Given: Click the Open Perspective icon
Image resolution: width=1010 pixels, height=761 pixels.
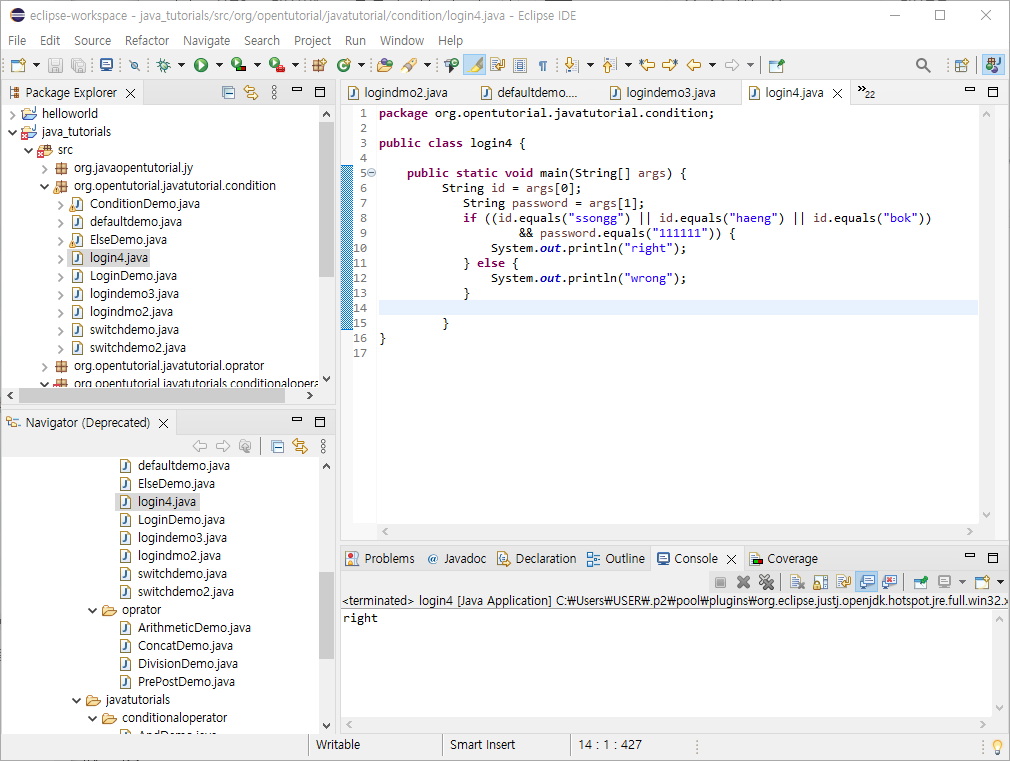Looking at the screenshot, I should pyautogui.click(x=962, y=65).
